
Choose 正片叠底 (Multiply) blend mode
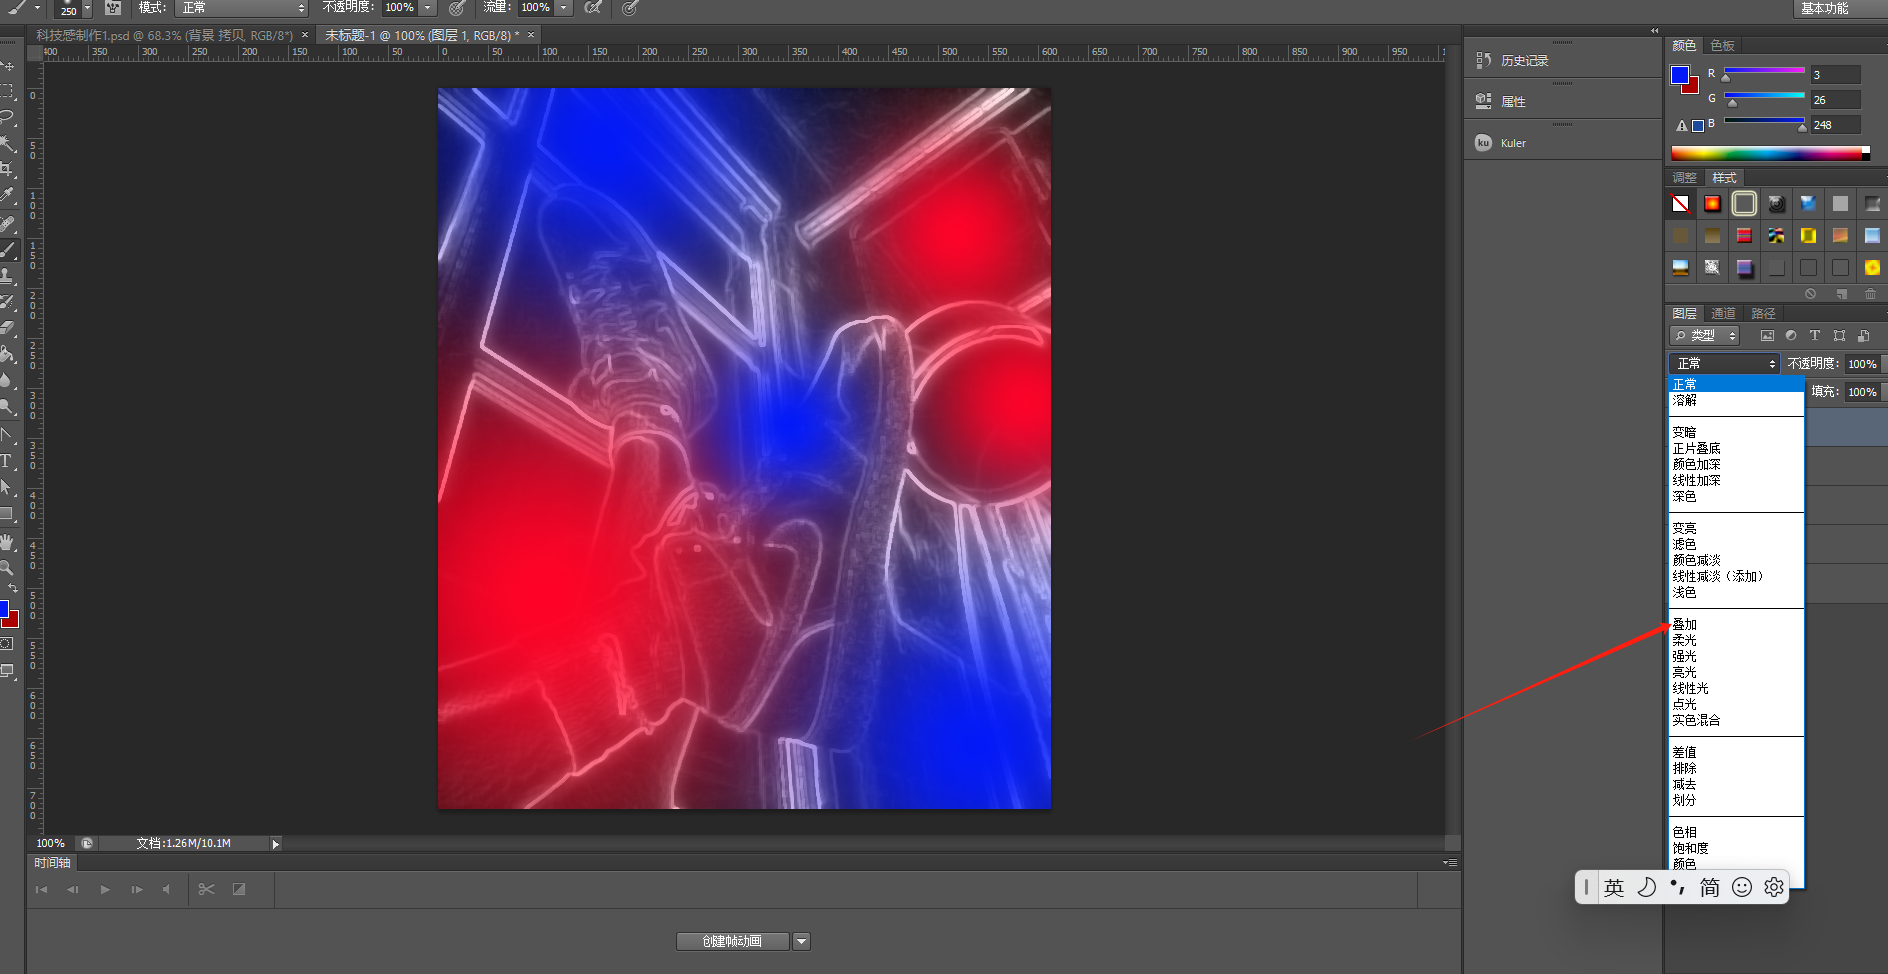pyautogui.click(x=1697, y=448)
